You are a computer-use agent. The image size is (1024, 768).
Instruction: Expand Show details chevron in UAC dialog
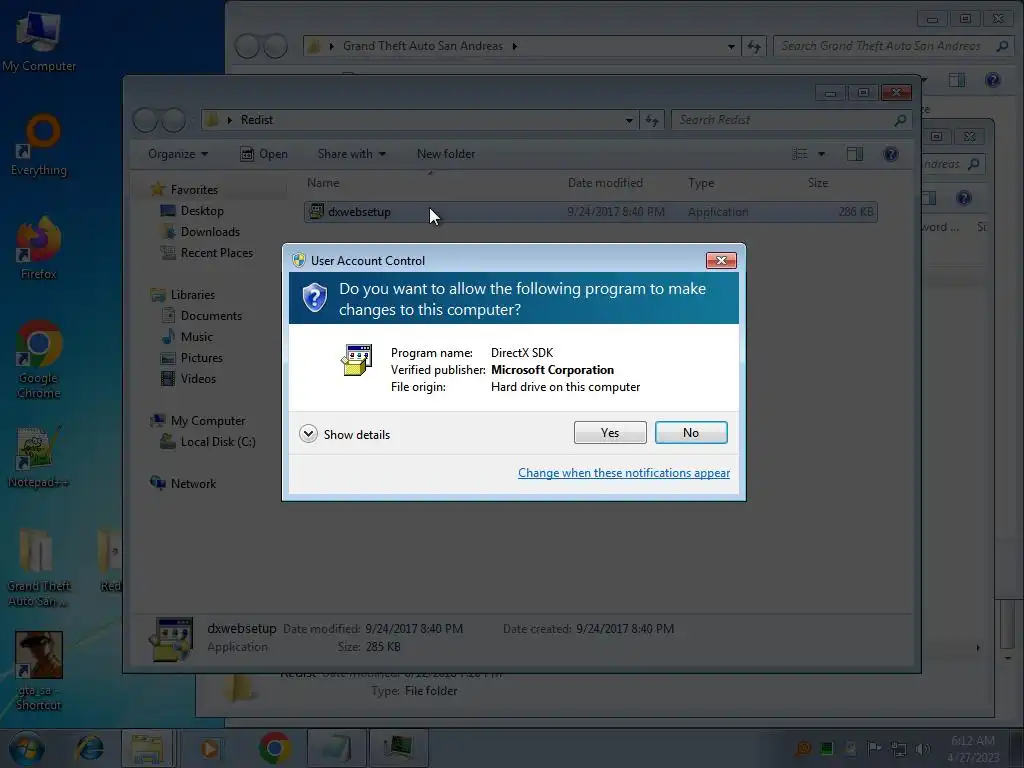308,434
